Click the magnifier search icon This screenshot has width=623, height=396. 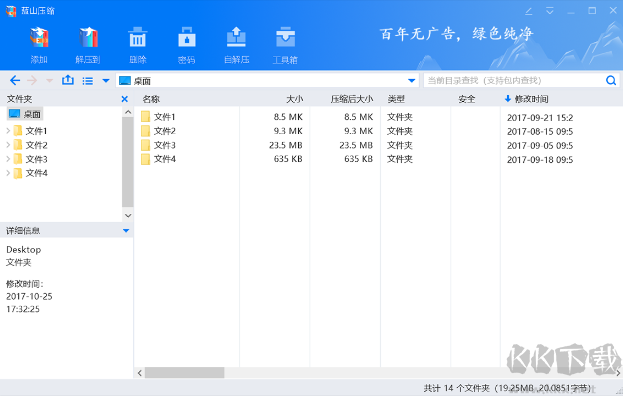[611, 81]
